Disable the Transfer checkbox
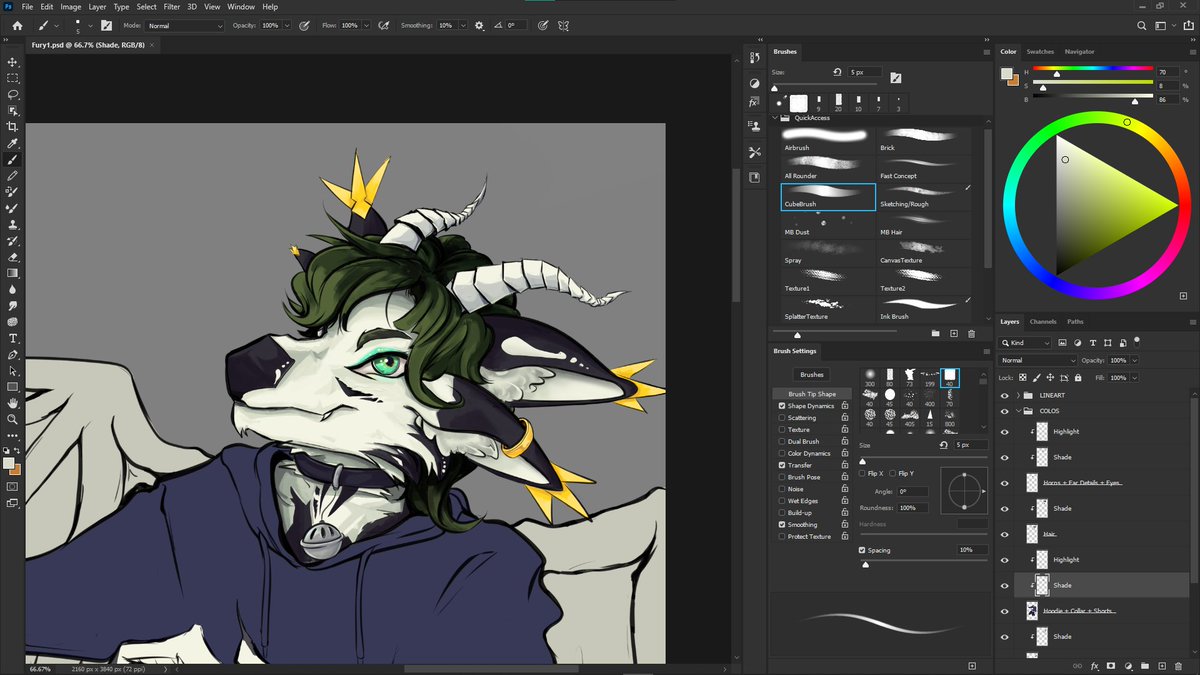The height and width of the screenshot is (675, 1200). pyautogui.click(x=782, y=465)
